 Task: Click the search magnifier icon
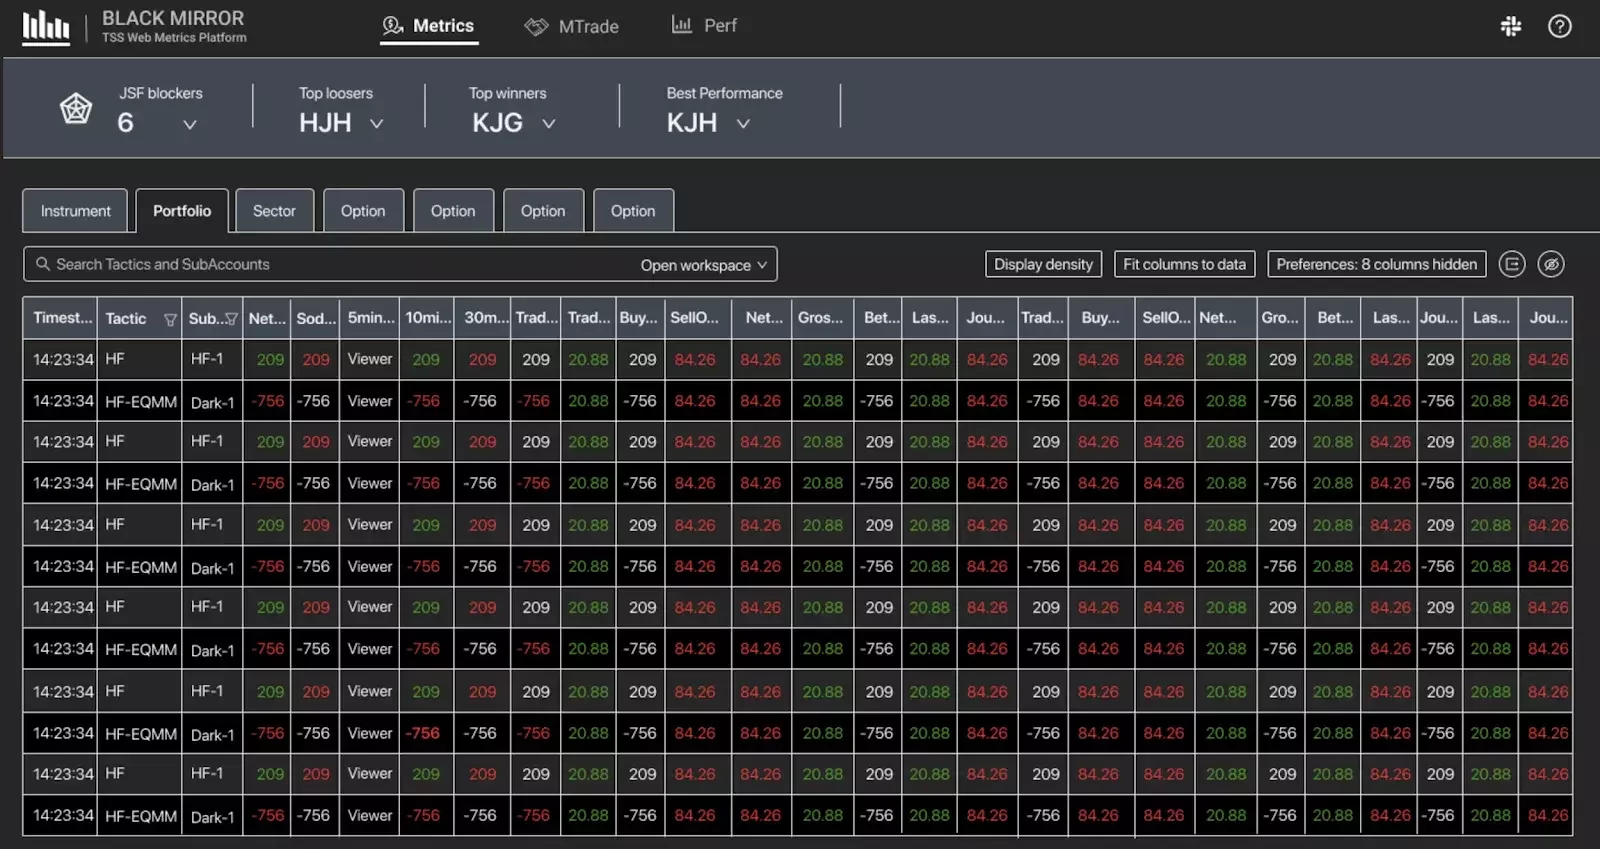(43, 264)
